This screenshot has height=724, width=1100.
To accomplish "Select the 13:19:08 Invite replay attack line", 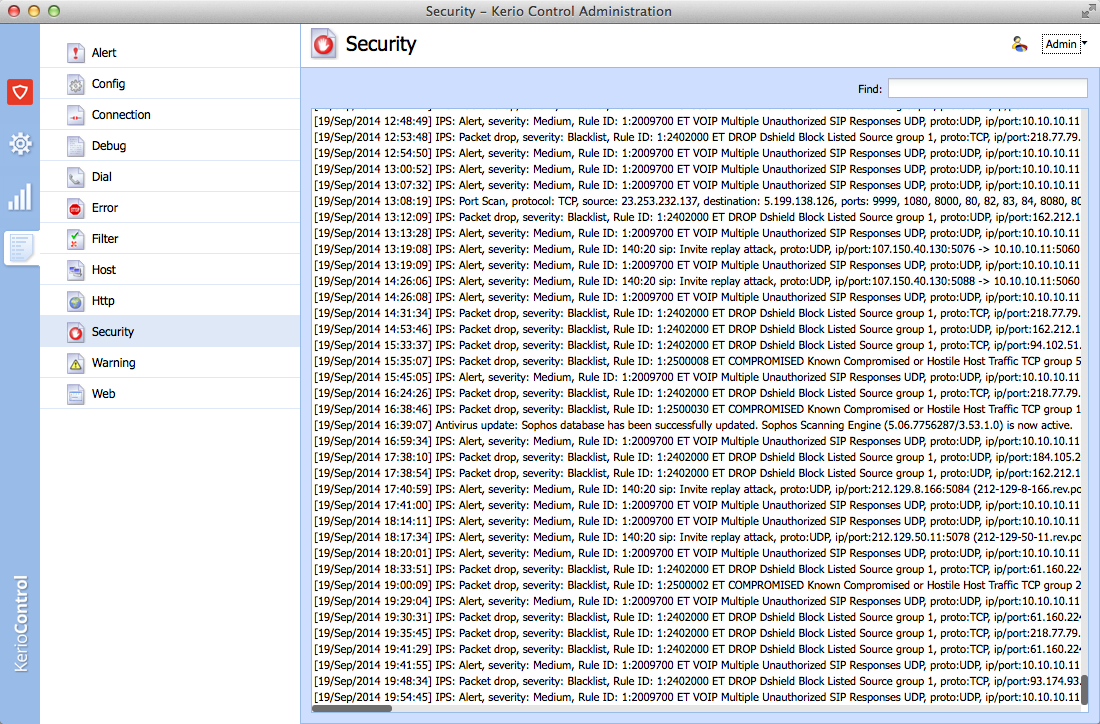I will pos(697,249).
